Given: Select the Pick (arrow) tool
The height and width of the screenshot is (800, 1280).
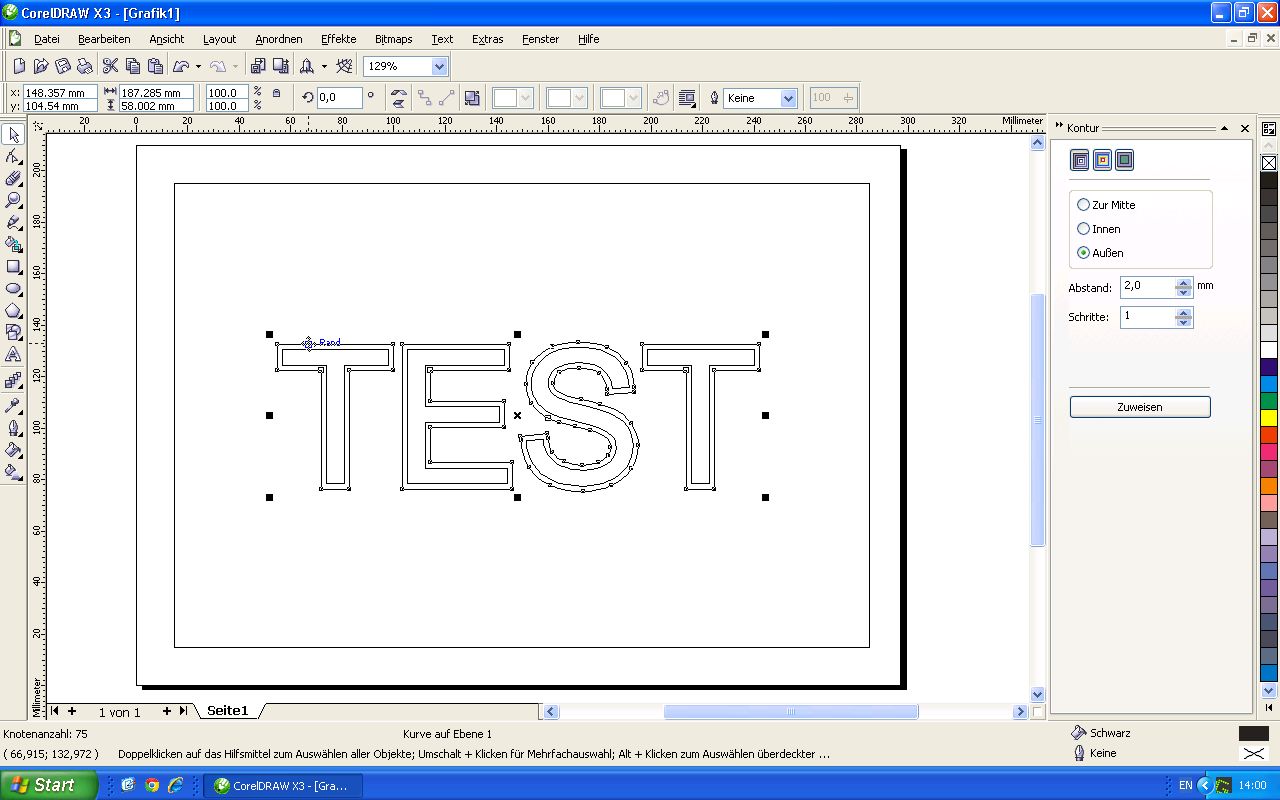Looking at the screenshot, I should click(14, 135).
